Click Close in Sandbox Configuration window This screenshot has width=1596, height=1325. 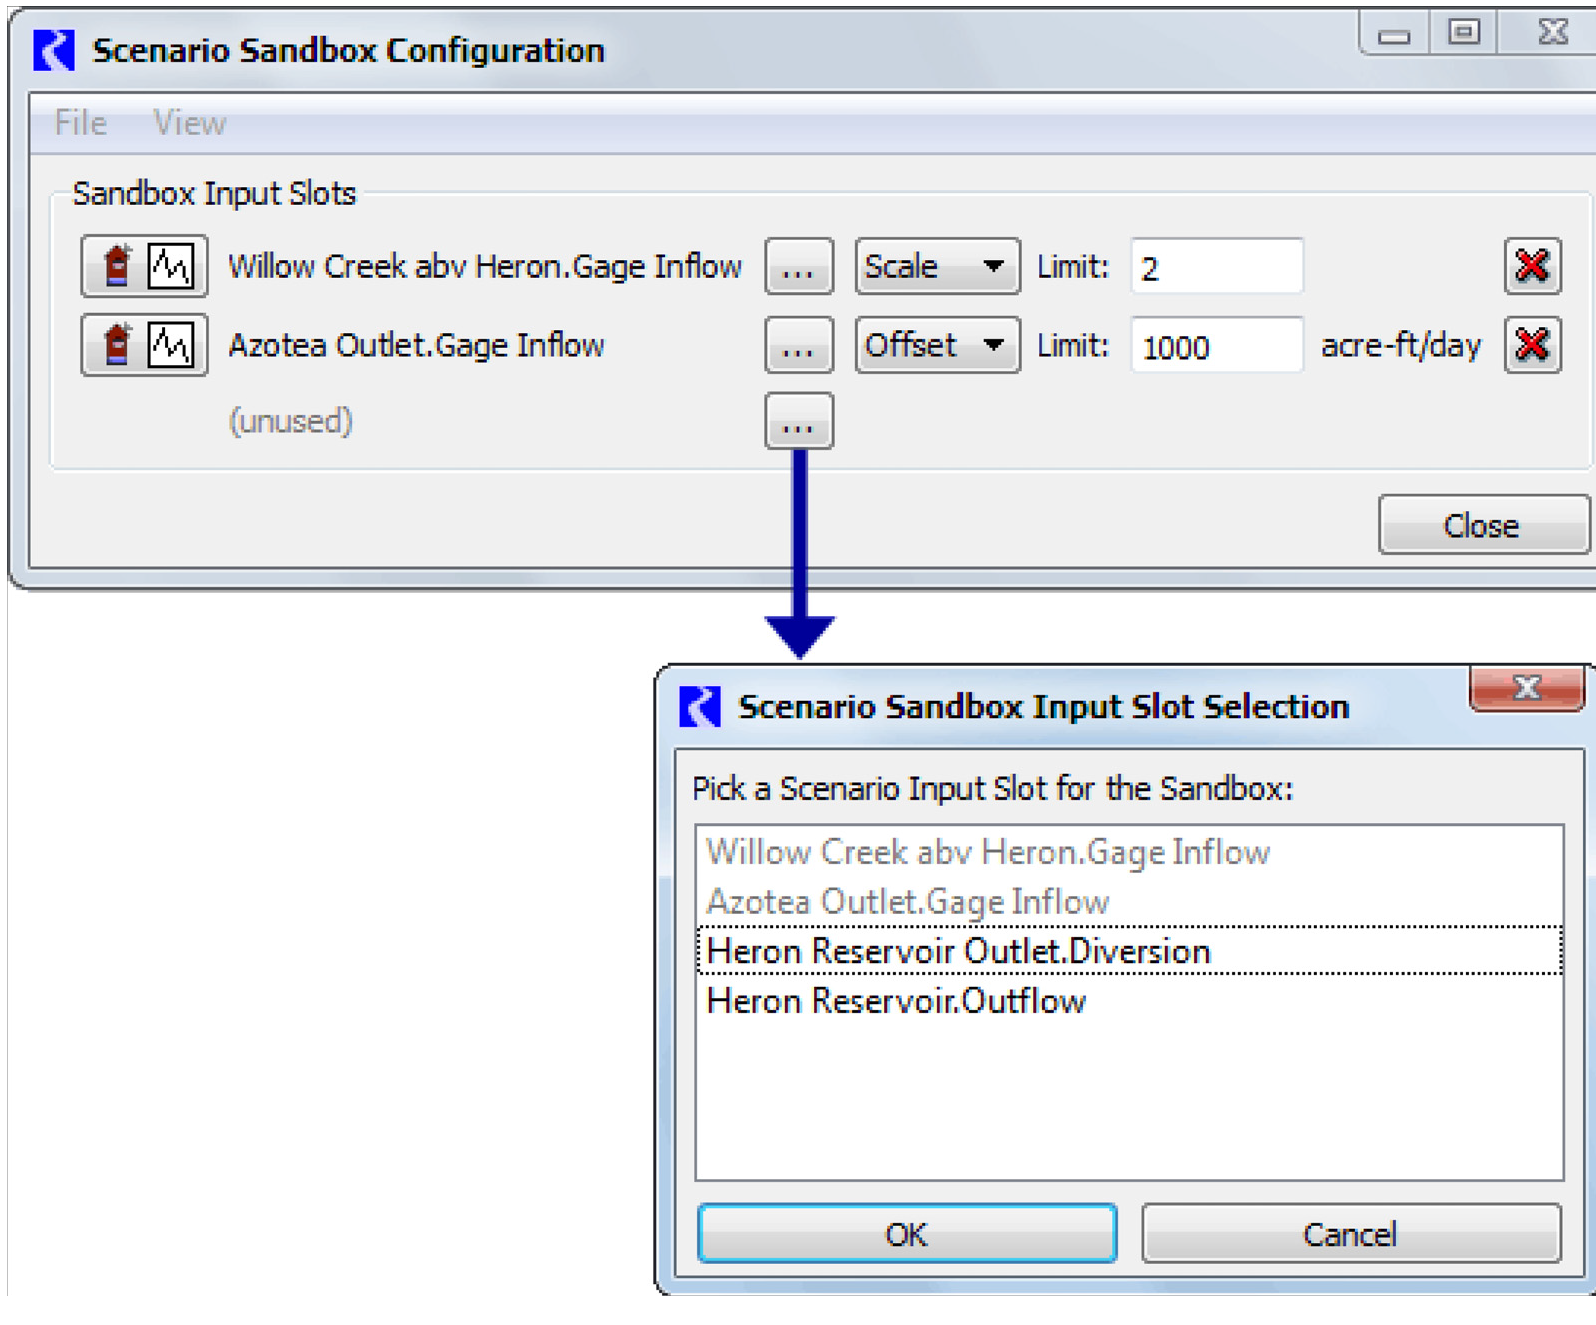pyautogui.click(x=1480, y=525)
